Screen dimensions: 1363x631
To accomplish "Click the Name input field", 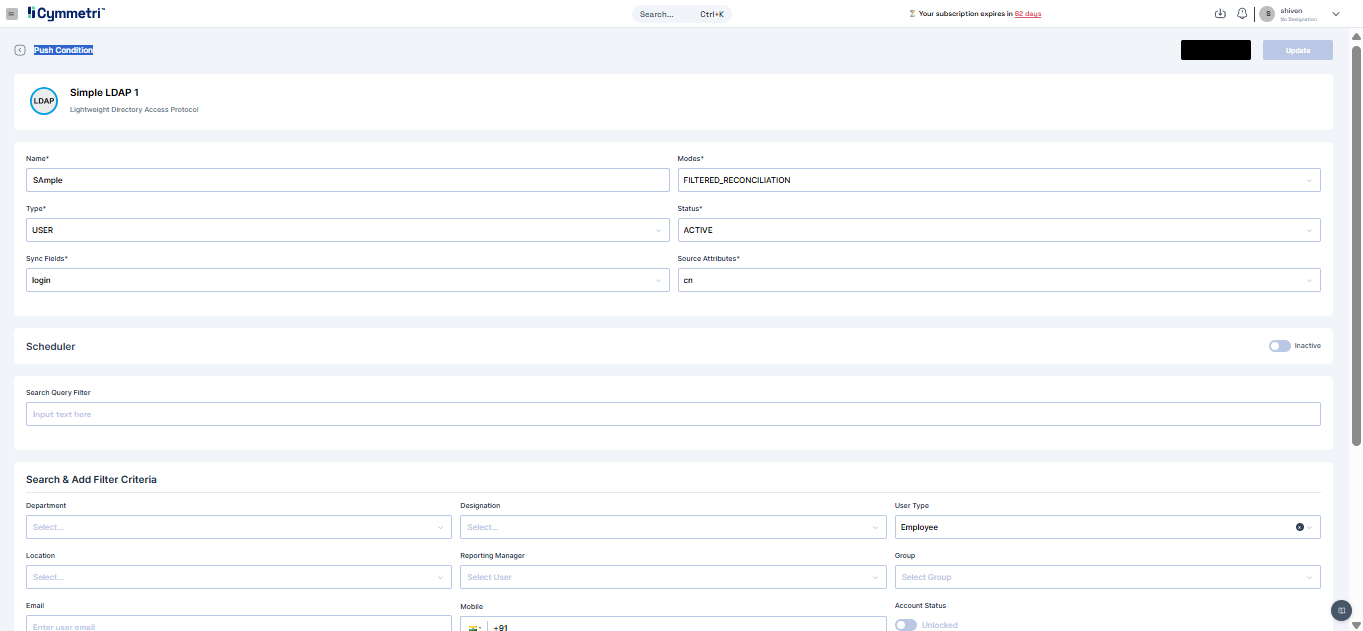I will coord(347,180).
